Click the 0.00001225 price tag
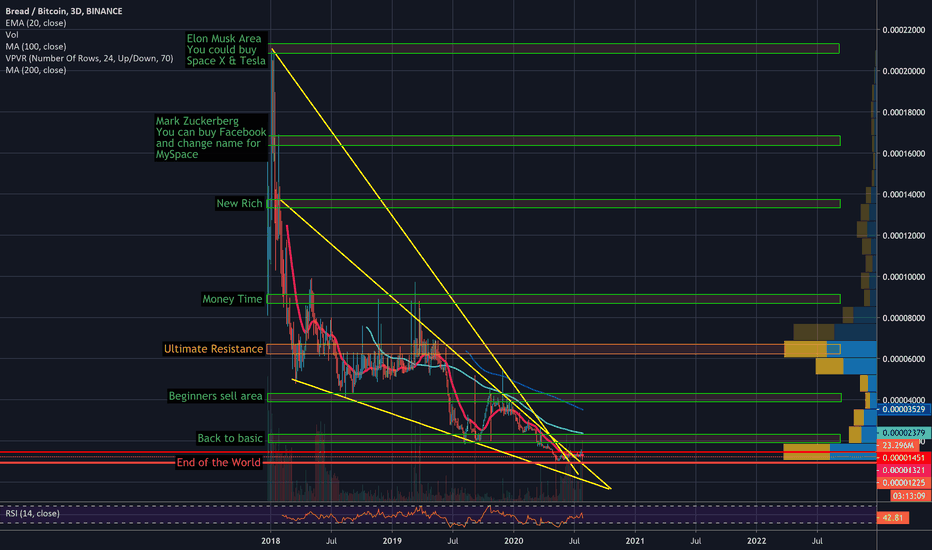Screen dimensions: 932x550 (x=903, y=483)
